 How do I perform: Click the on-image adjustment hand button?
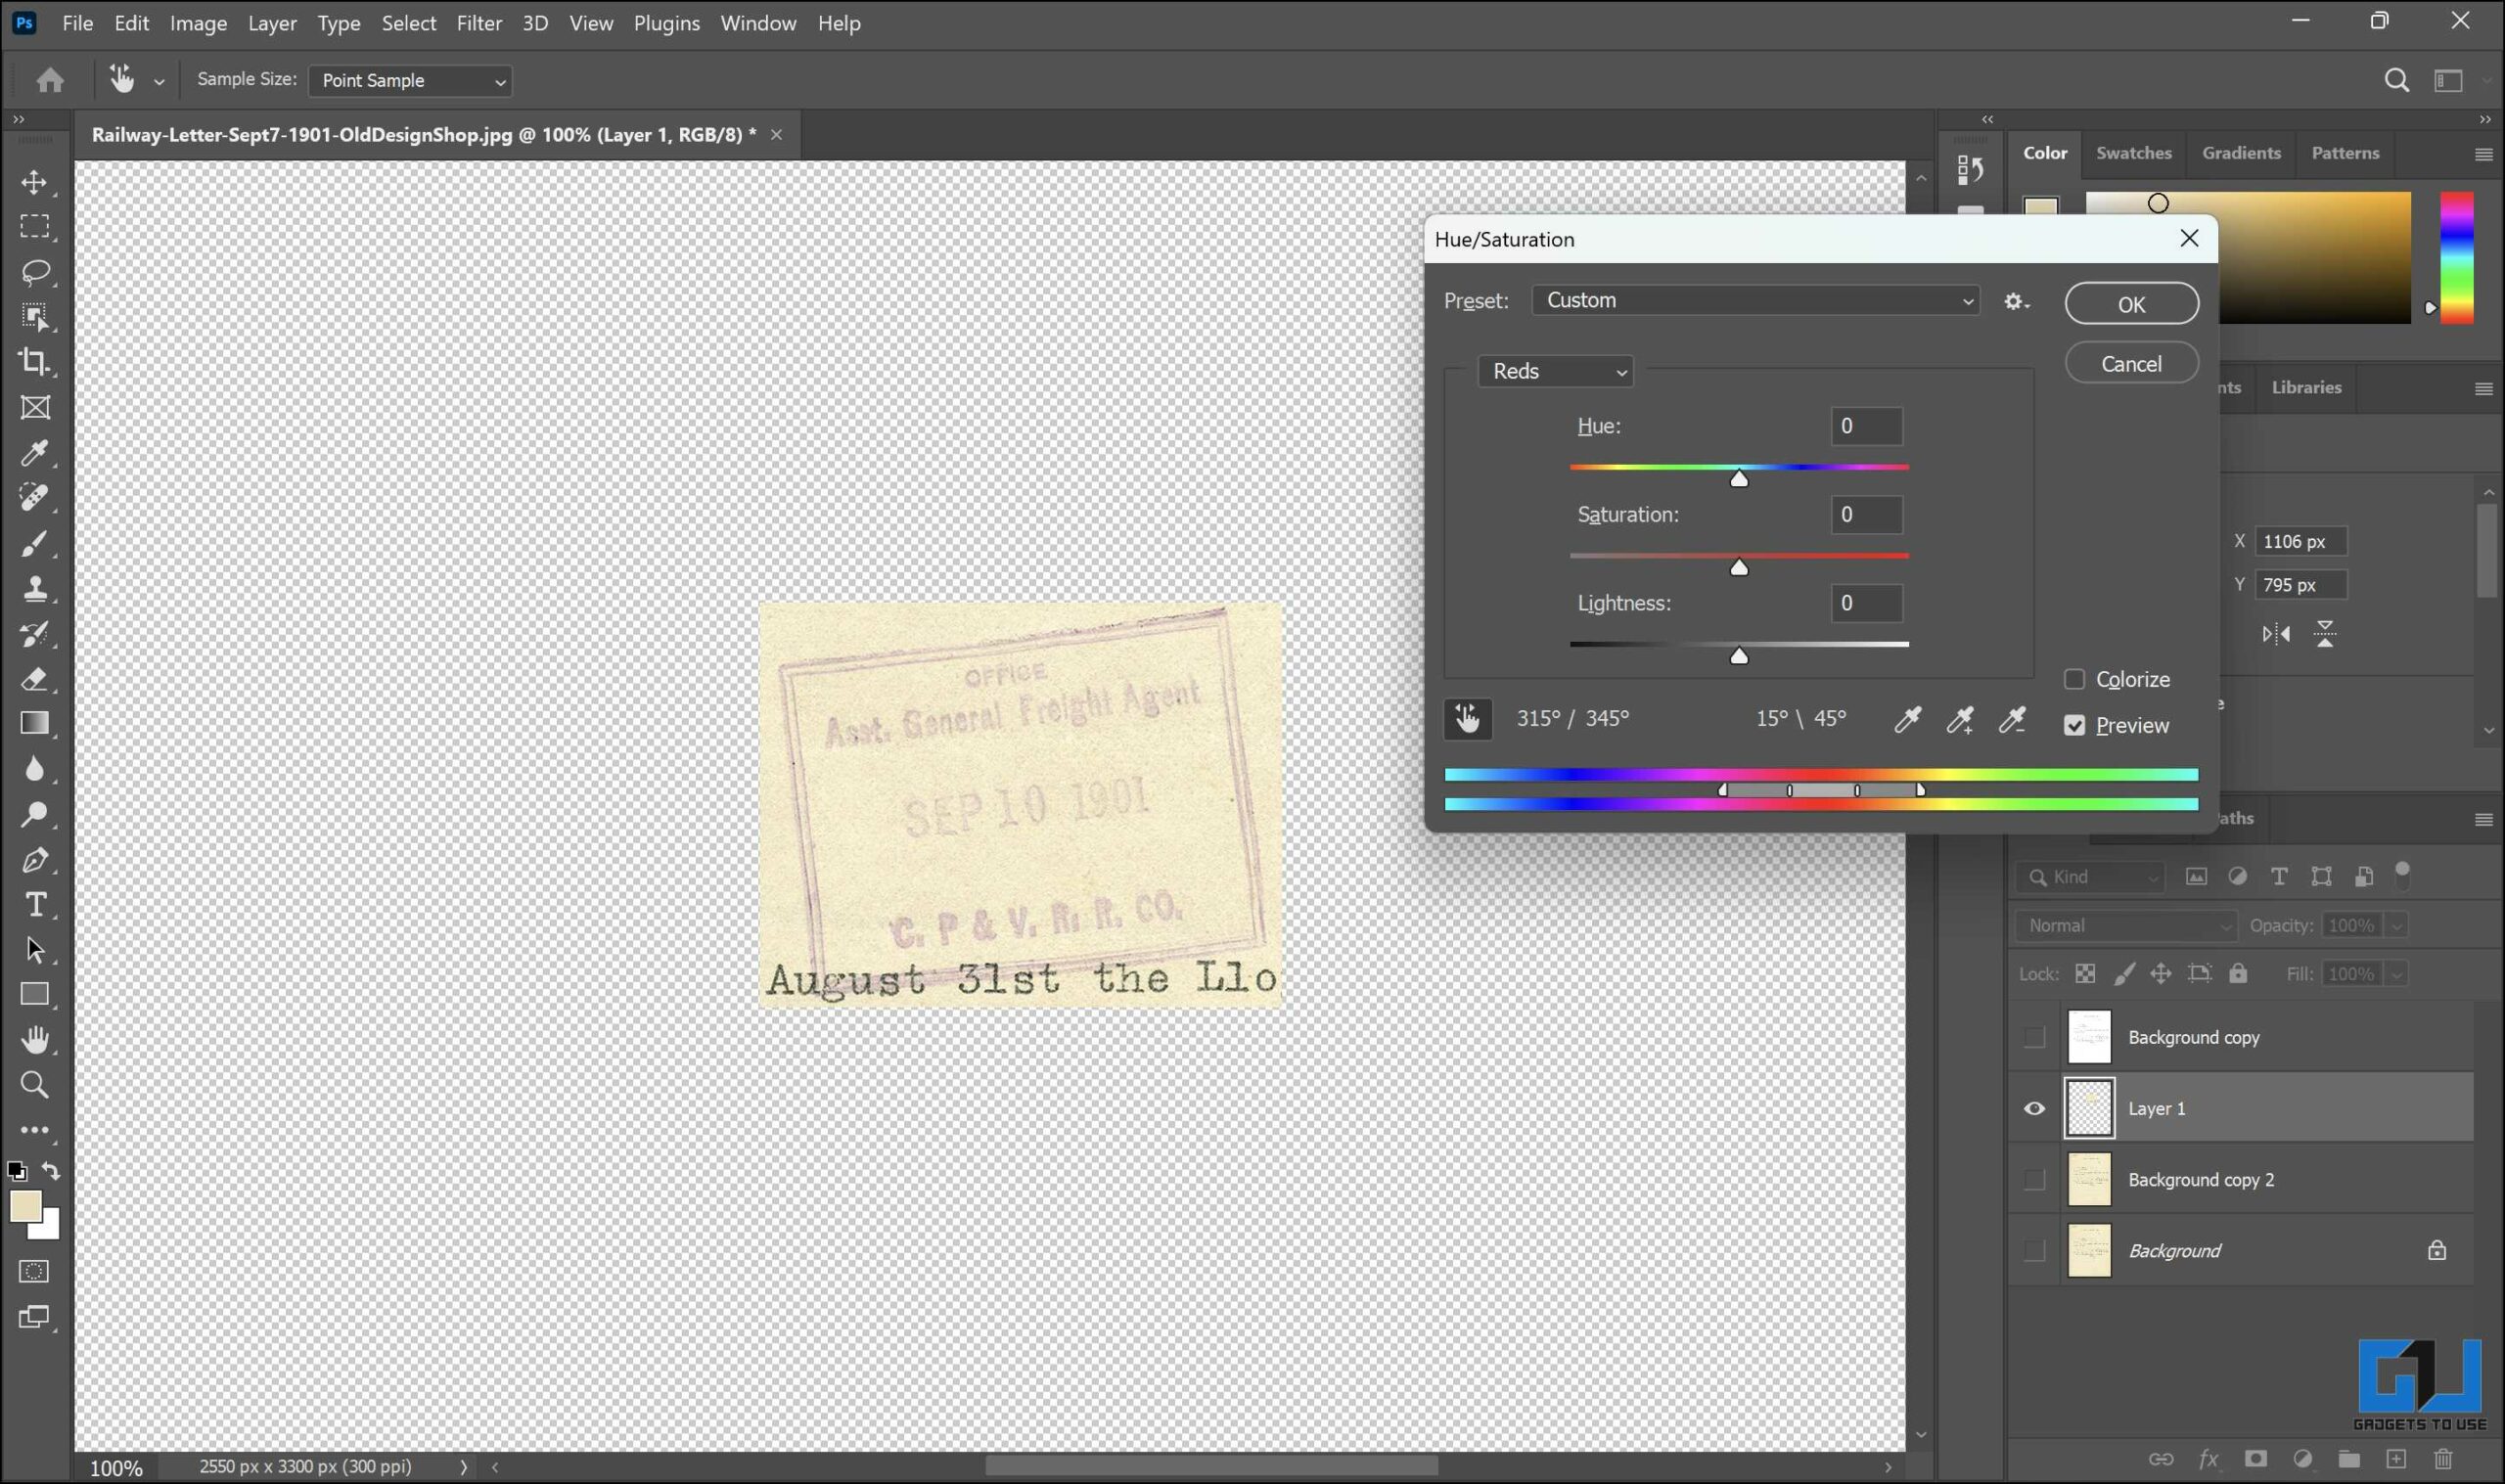point(1467,719)
